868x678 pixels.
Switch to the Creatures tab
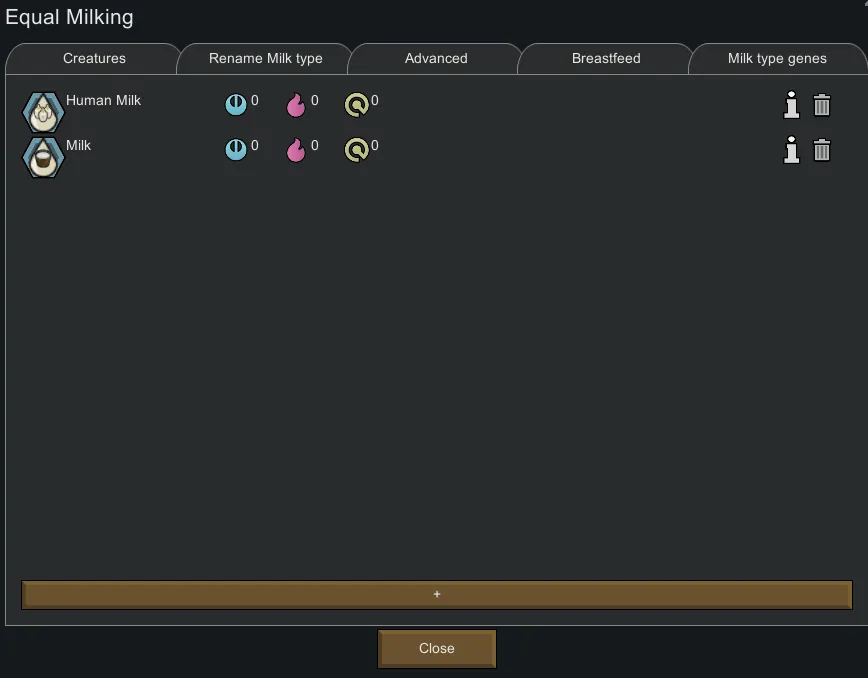coord(94,59)
